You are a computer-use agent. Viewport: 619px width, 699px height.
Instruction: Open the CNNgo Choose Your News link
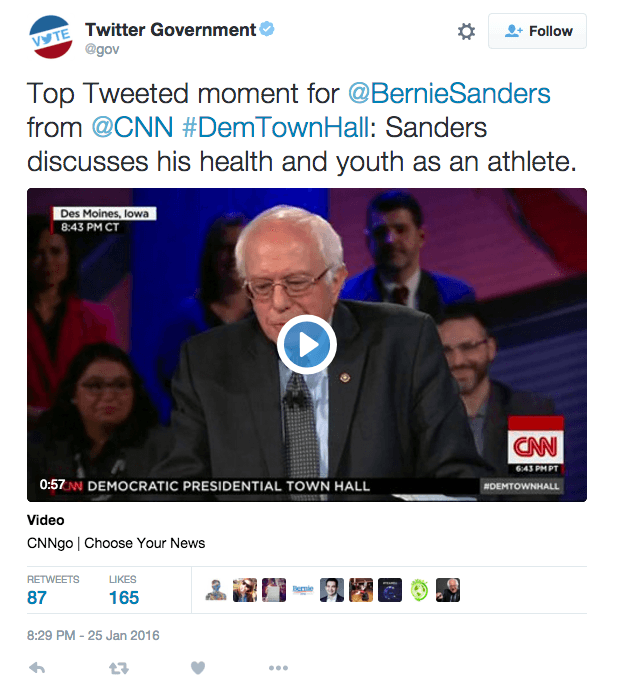click(116, 543)
